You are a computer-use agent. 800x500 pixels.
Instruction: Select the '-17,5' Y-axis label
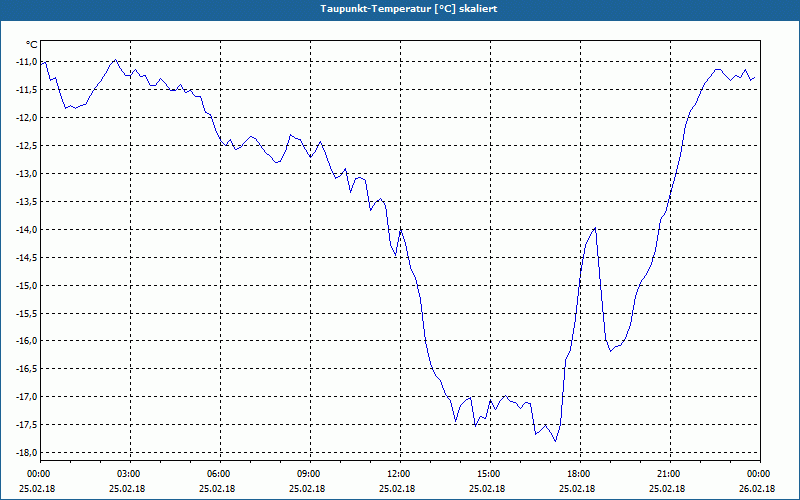pos(27,425)
